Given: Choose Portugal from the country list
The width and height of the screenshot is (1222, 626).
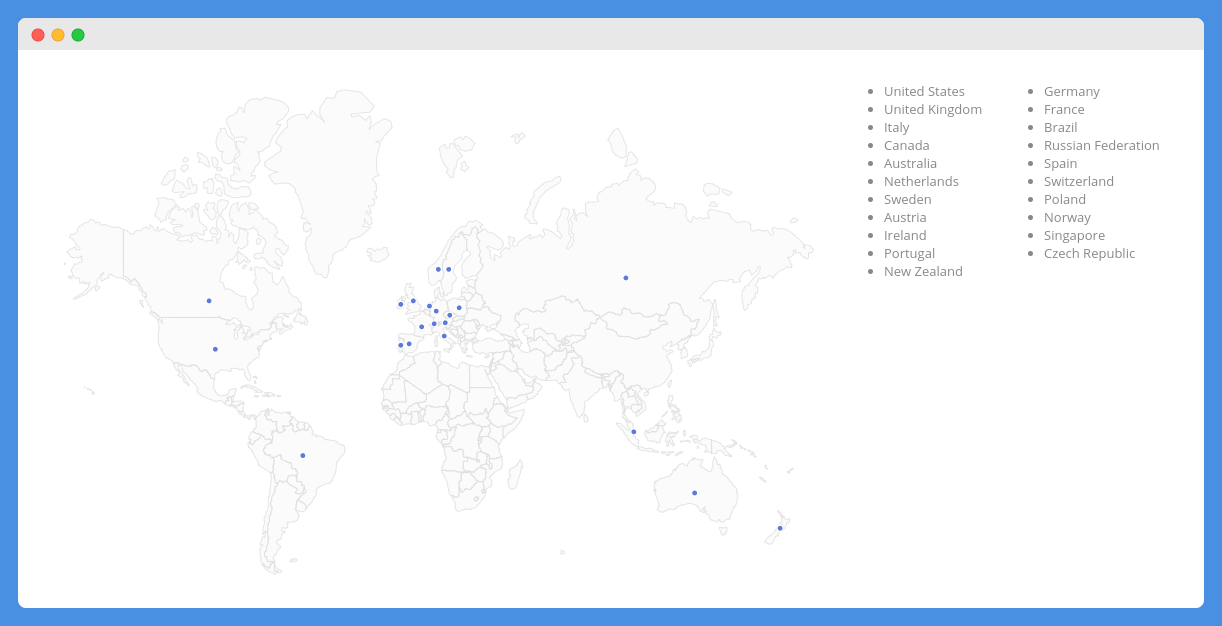Looking at the screenshot, I should [x=909, y=253].
